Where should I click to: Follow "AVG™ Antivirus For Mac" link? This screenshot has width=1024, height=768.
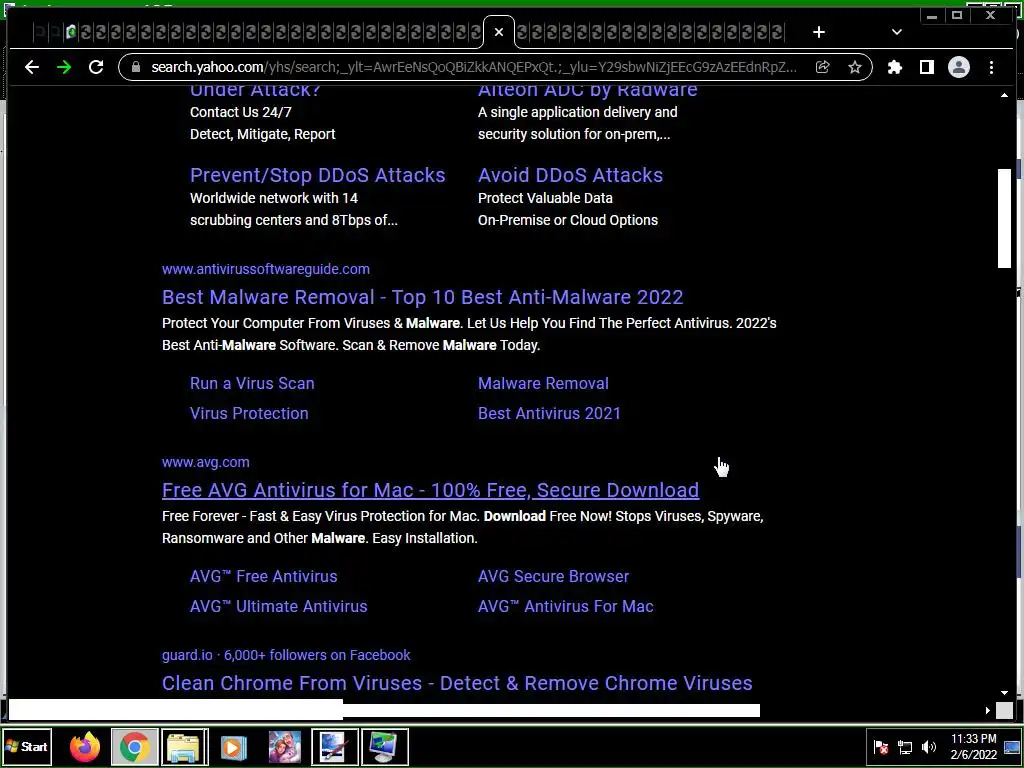pyautogui.click(x=566, y=607)
